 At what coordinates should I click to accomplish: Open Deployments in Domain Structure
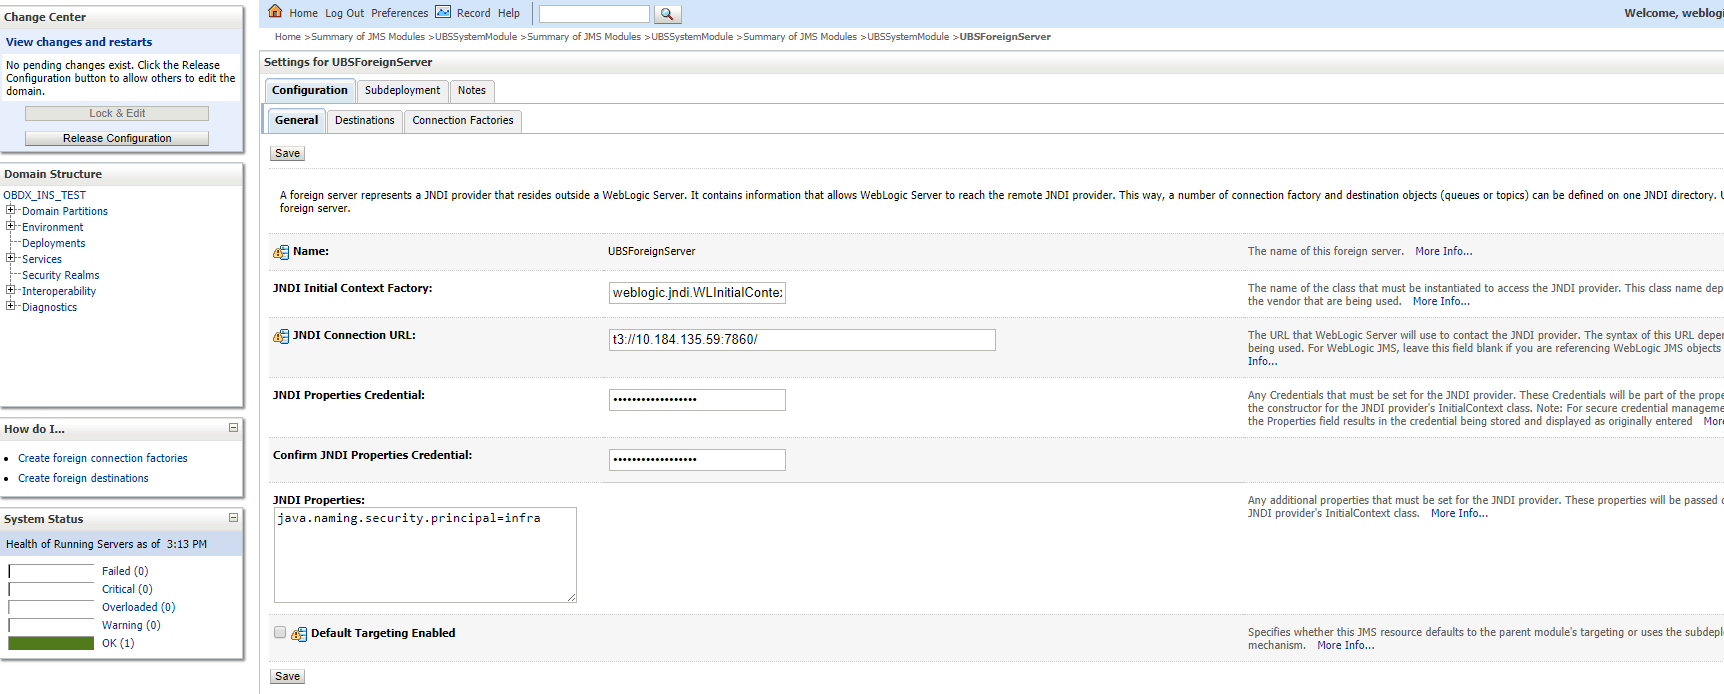[x=54, y=243]
